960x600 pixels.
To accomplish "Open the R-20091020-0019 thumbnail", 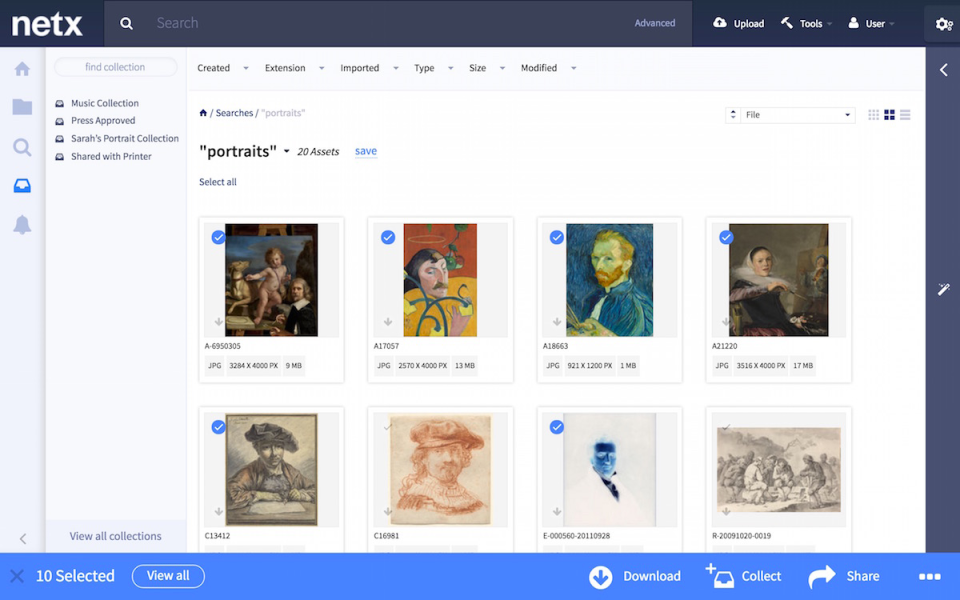I will tap(778, 470).
